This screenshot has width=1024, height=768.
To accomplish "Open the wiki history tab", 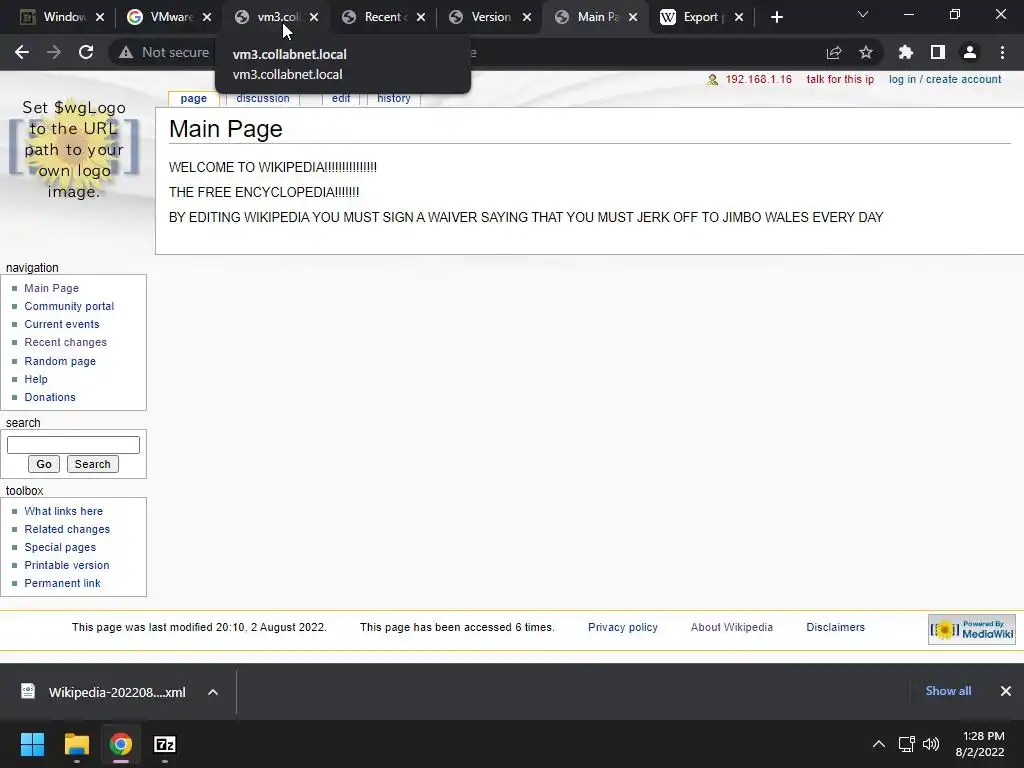I will click(394, 98).
